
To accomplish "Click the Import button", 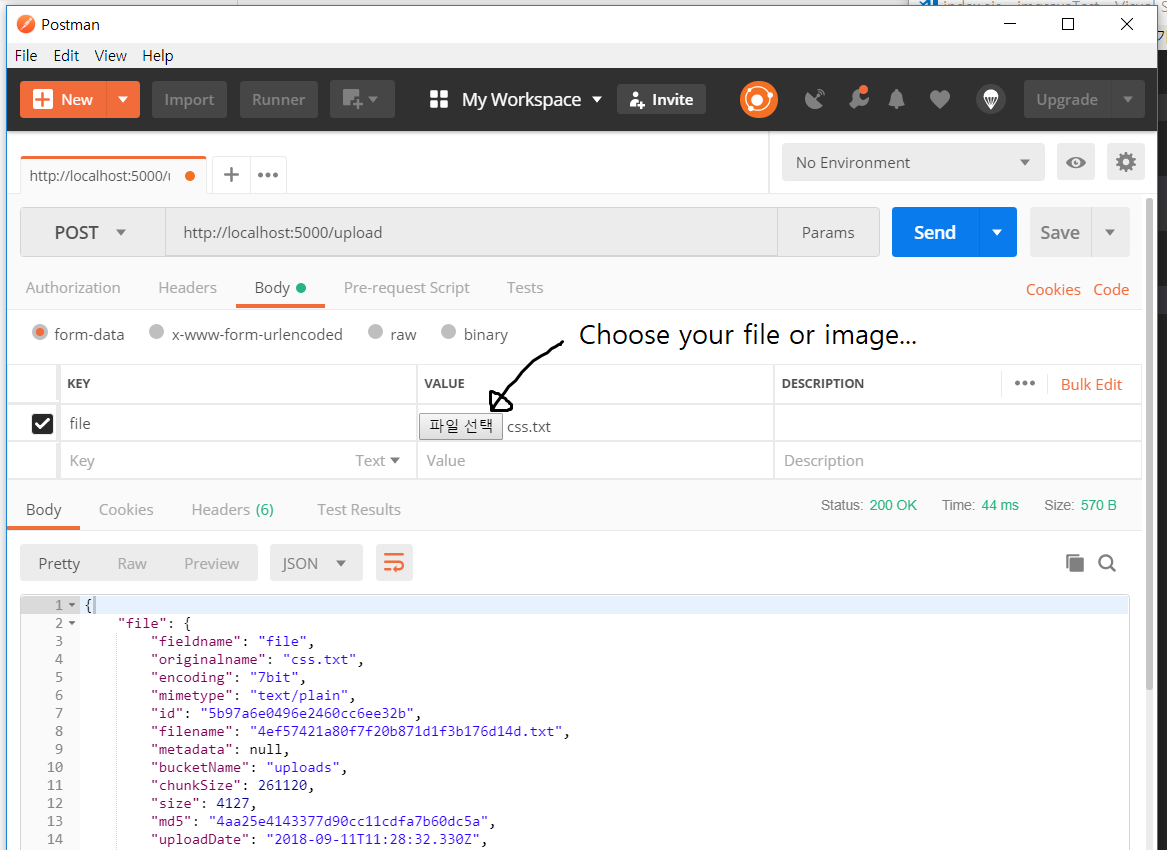I will click(x=189, y=99).
